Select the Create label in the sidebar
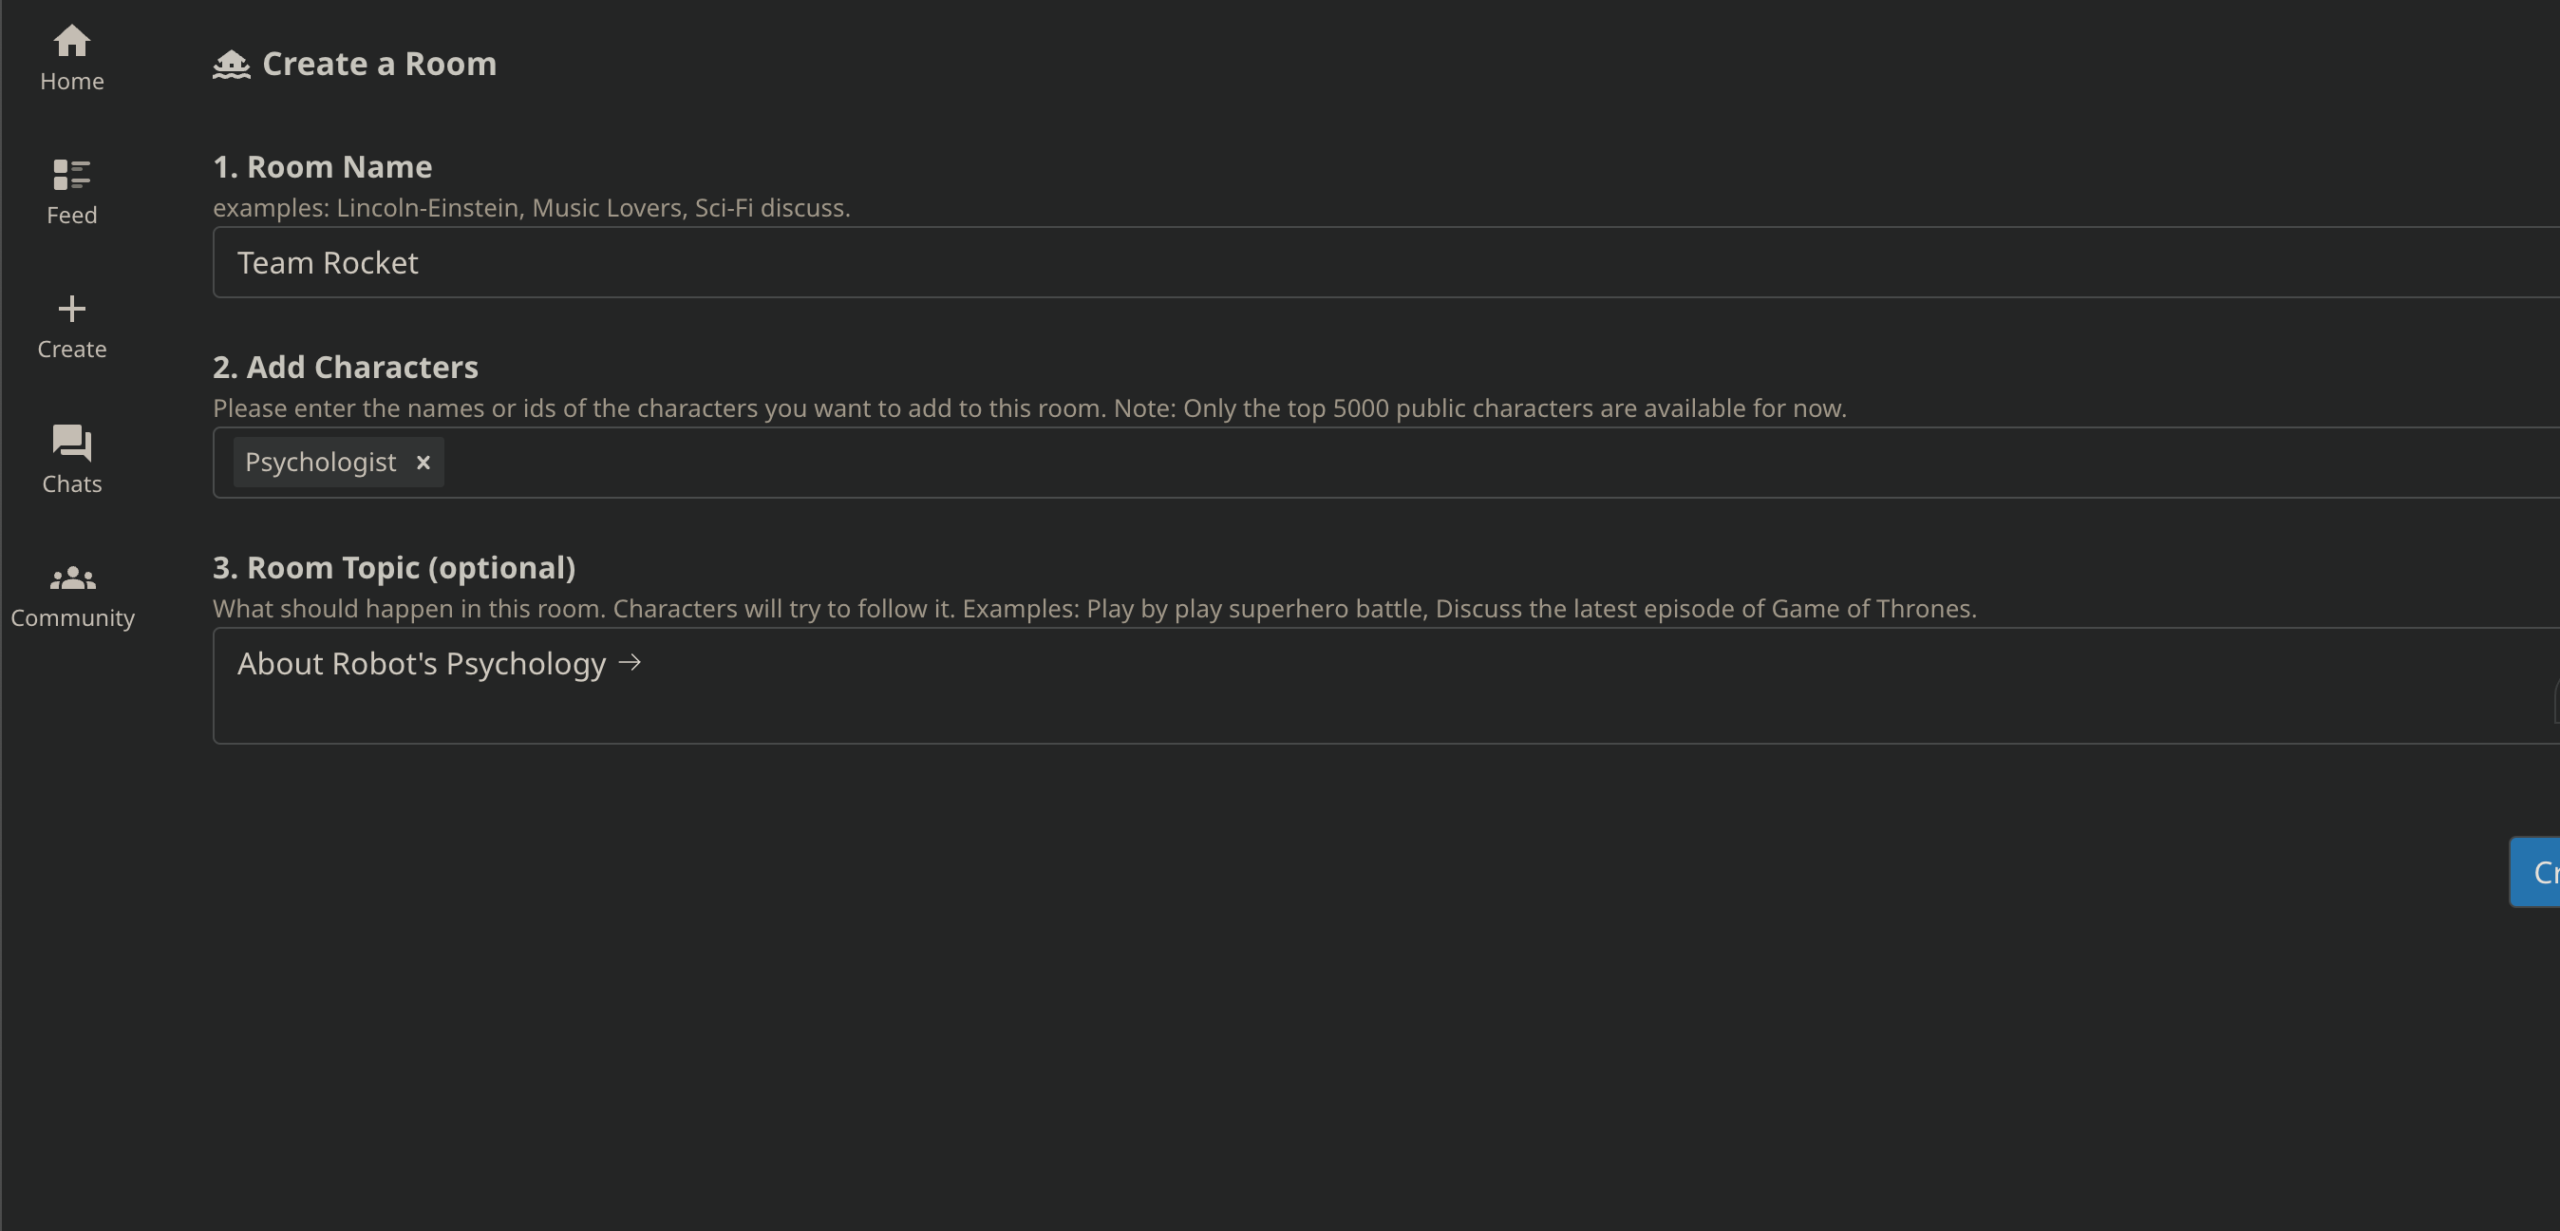The height and width of the screenshot is (1231, 2560). (x=72, y=350)
